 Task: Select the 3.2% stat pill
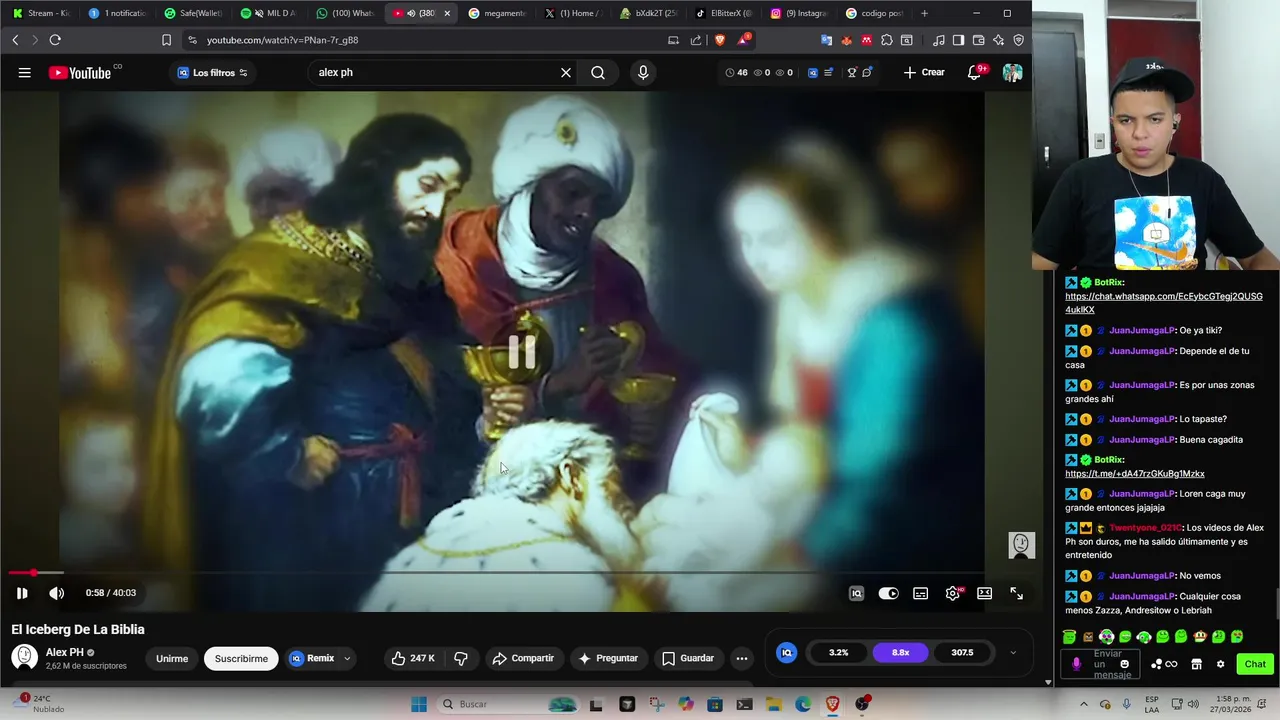838,652
